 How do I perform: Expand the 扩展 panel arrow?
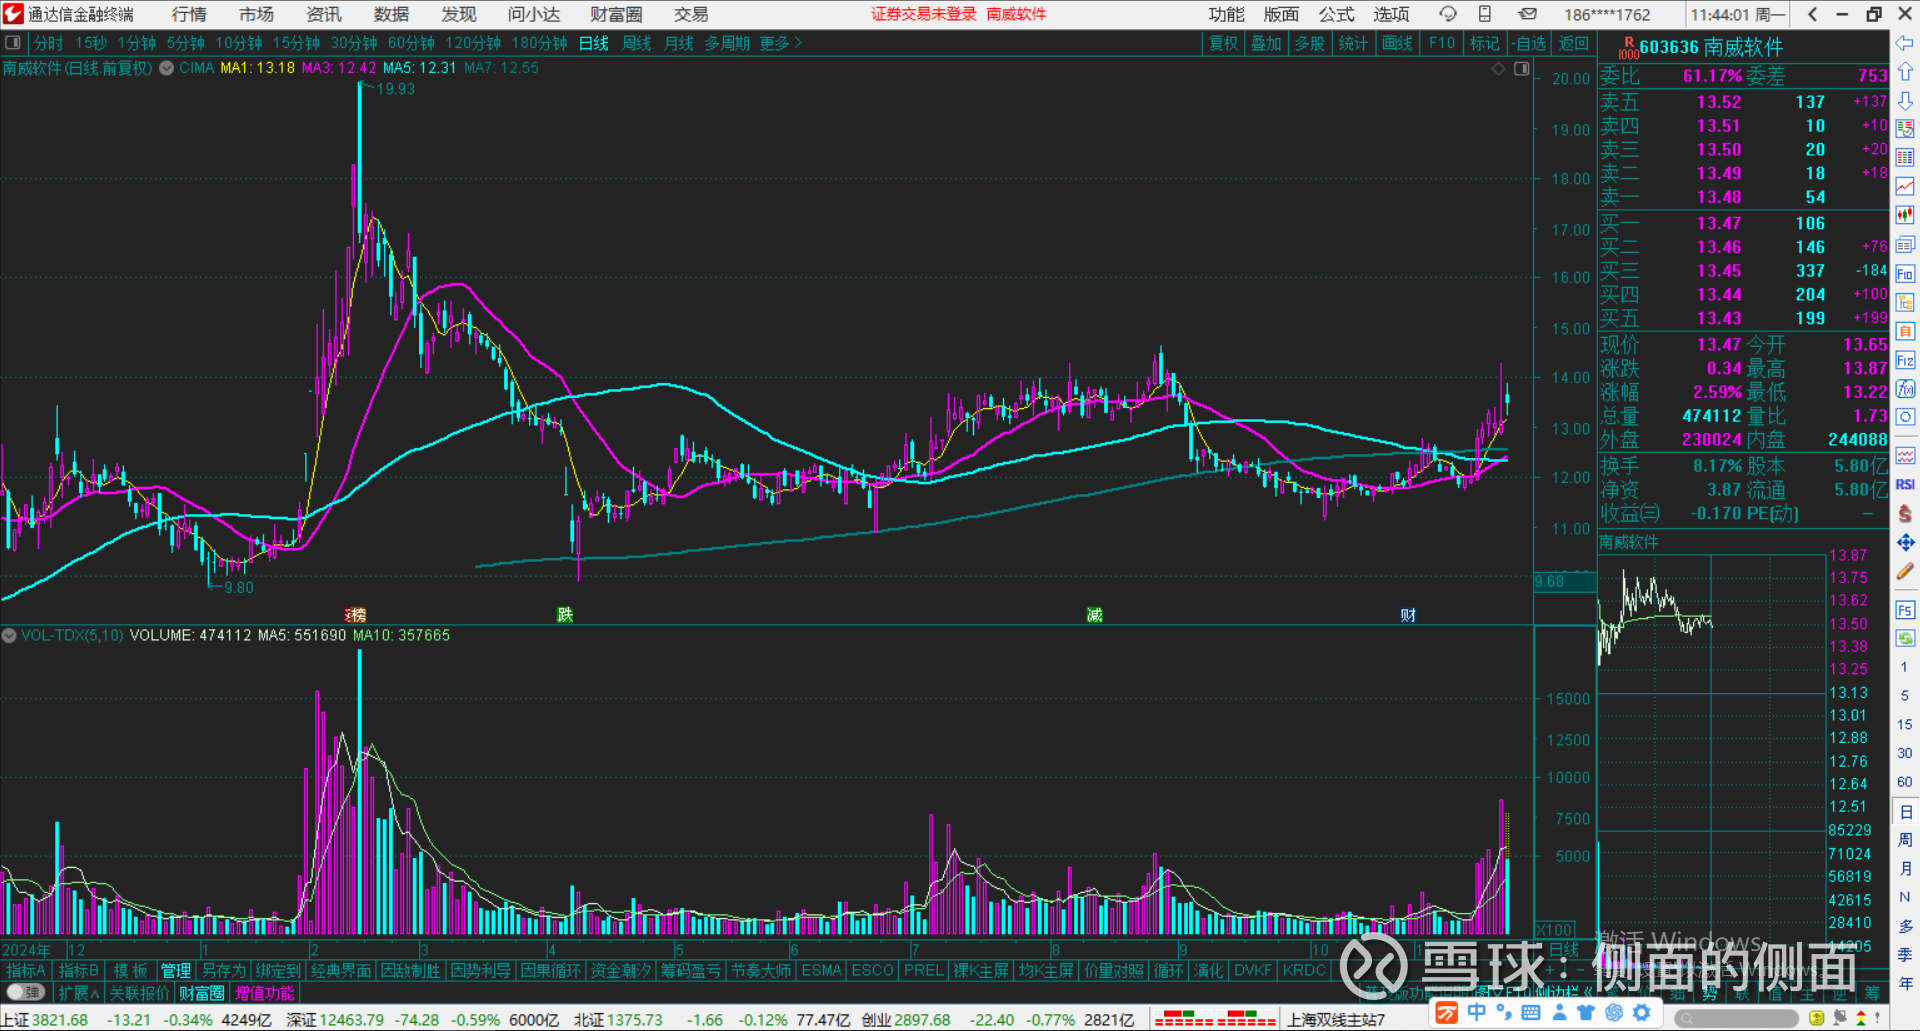pyautogui.click(x=79, y=993)
